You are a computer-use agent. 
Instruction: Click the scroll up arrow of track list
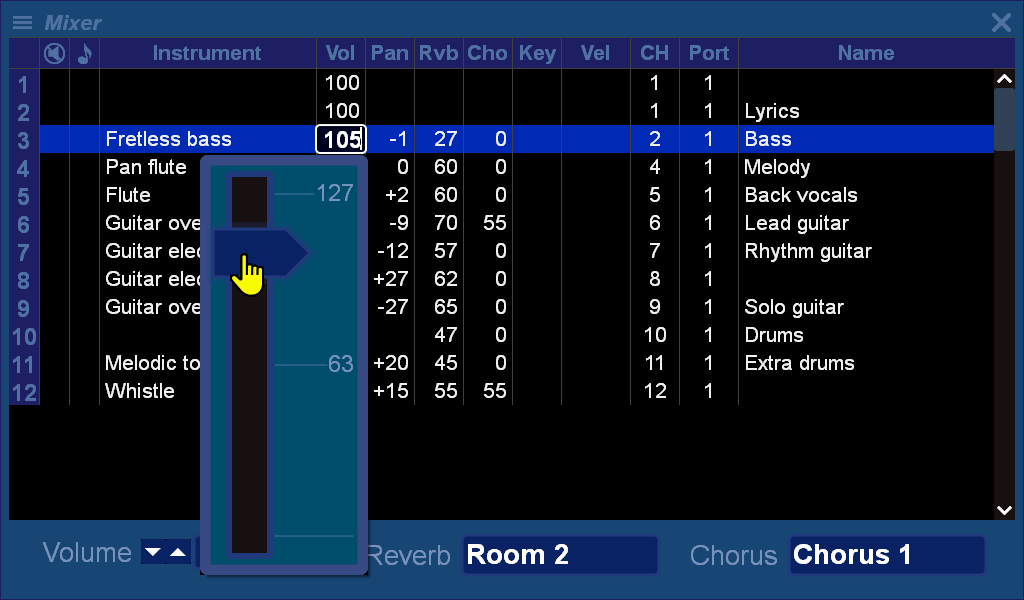point(1005,79)
